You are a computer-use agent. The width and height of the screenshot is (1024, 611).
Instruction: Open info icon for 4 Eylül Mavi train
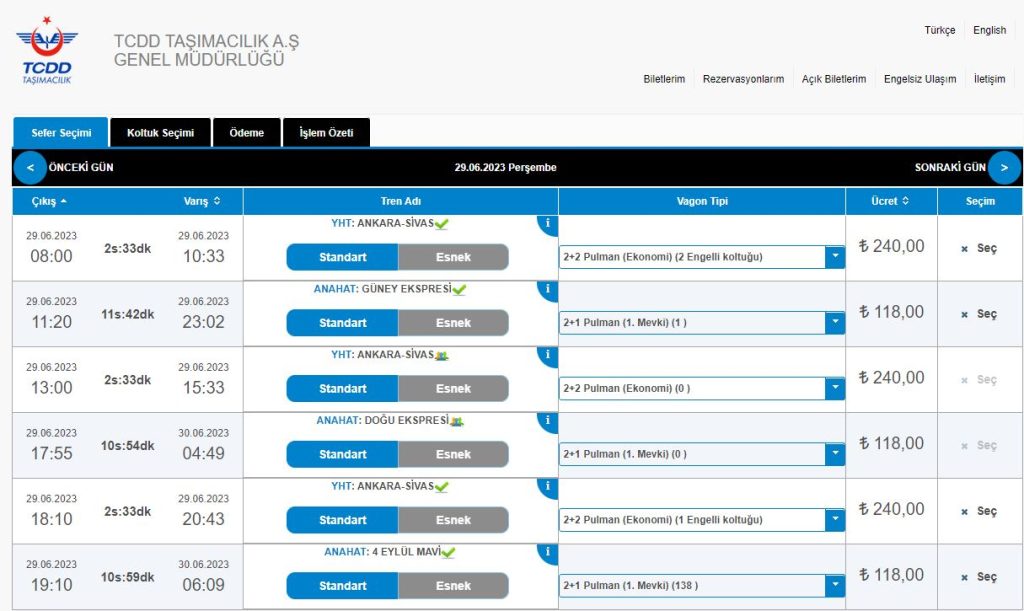click(x=548, y=552)
